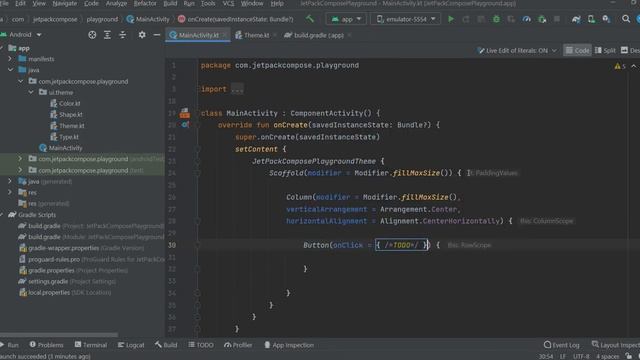Open local.properties file
Viewport: 640px width, 360px height.
coord(65,292)
